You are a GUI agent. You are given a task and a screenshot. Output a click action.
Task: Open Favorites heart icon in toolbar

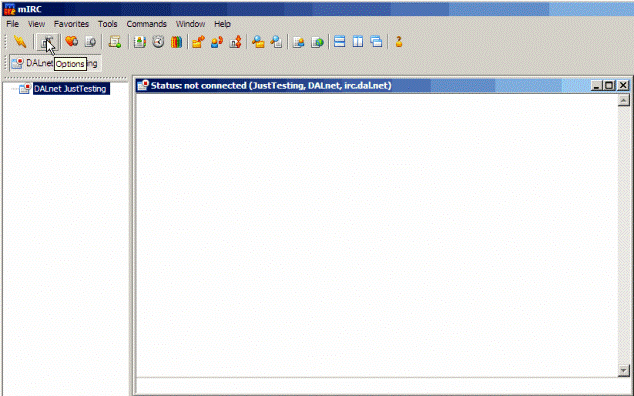tap(72, 42)
